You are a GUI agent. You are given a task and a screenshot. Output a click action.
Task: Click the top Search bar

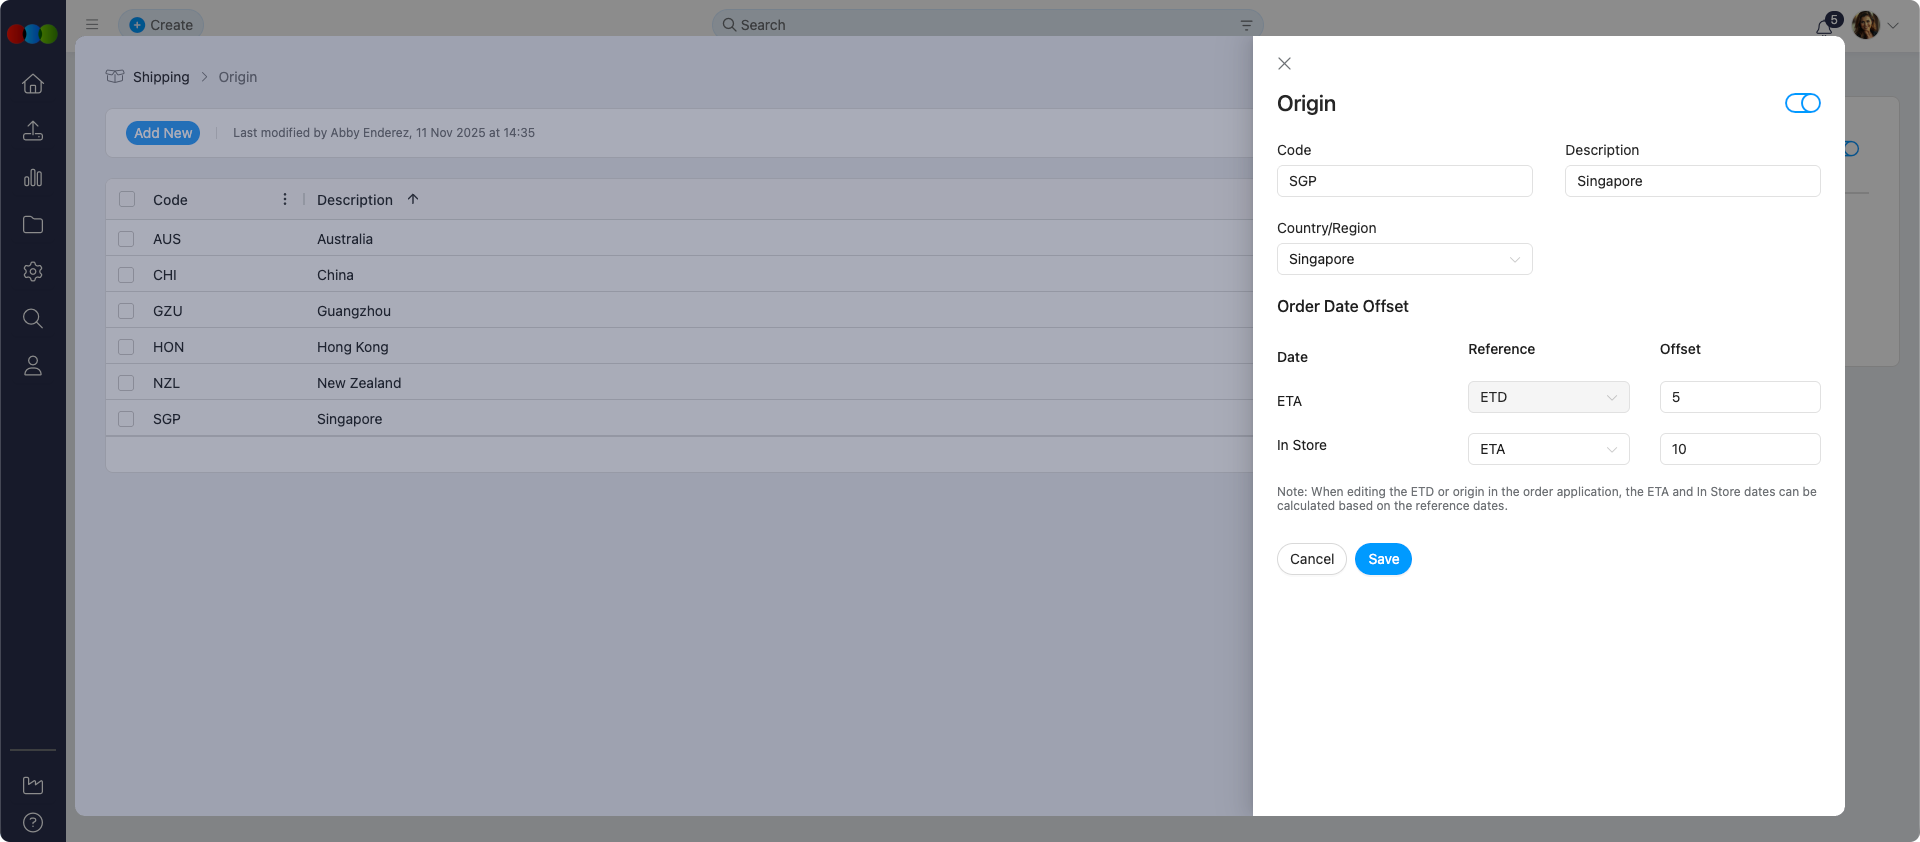pyautogui.click(x=987, y=25)
